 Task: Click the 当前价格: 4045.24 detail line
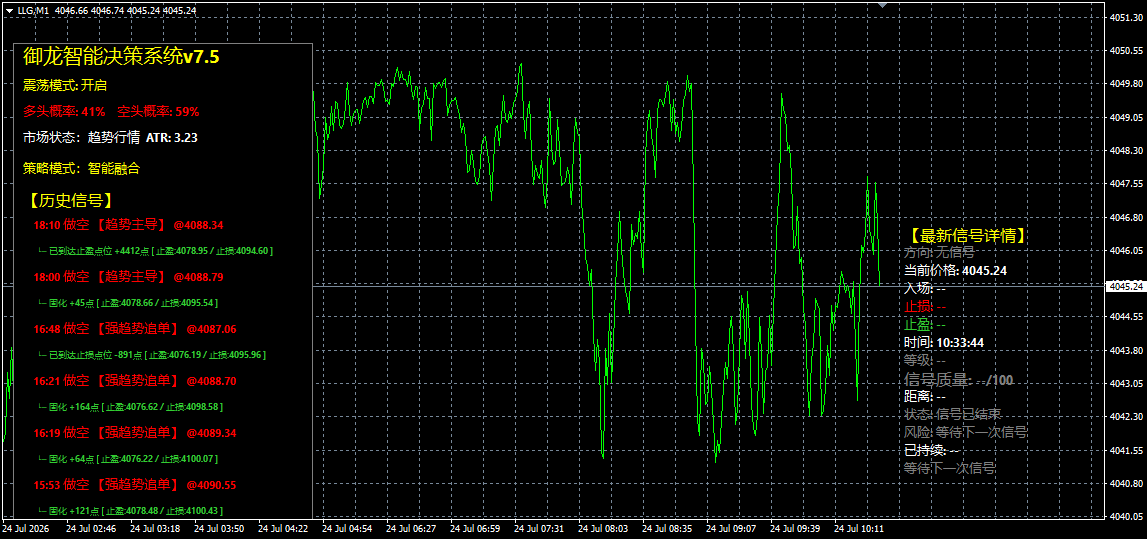pyautogui.click(x=956, y=271)
